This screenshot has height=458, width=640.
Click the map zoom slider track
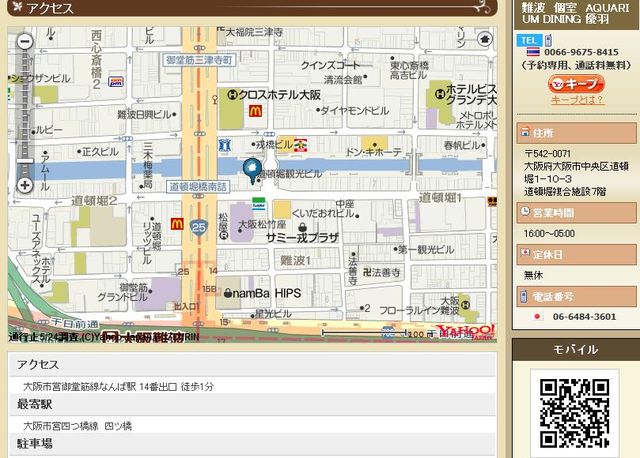click(25, 110)
